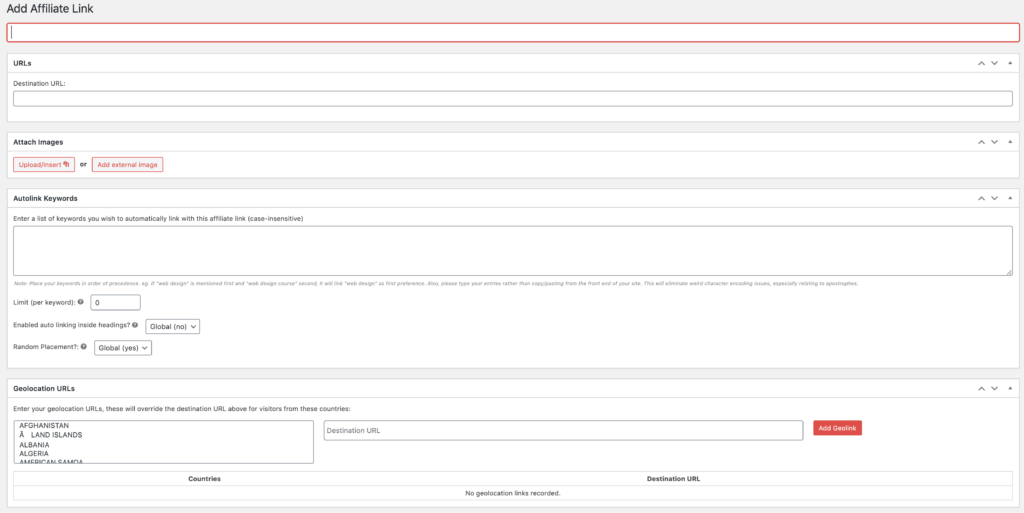Screen dimensions: 1024x513
Task: Focus the autolink keywords textarea
Action: tap(513, 251)
